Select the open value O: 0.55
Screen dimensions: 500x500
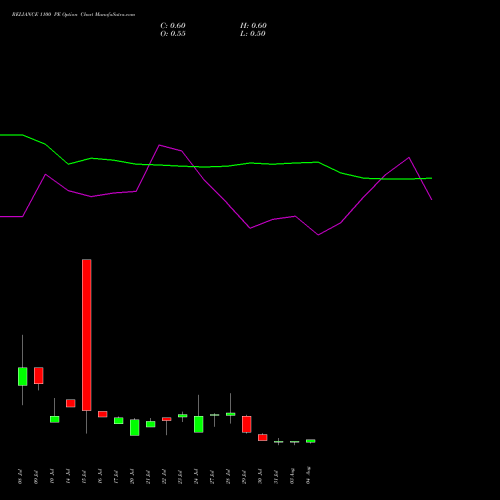[x=173, y=34]
